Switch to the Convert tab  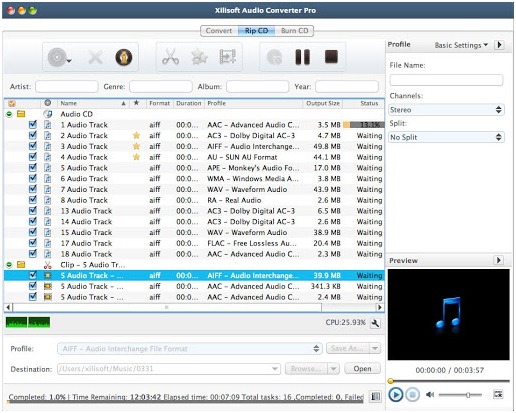(219, 31)
